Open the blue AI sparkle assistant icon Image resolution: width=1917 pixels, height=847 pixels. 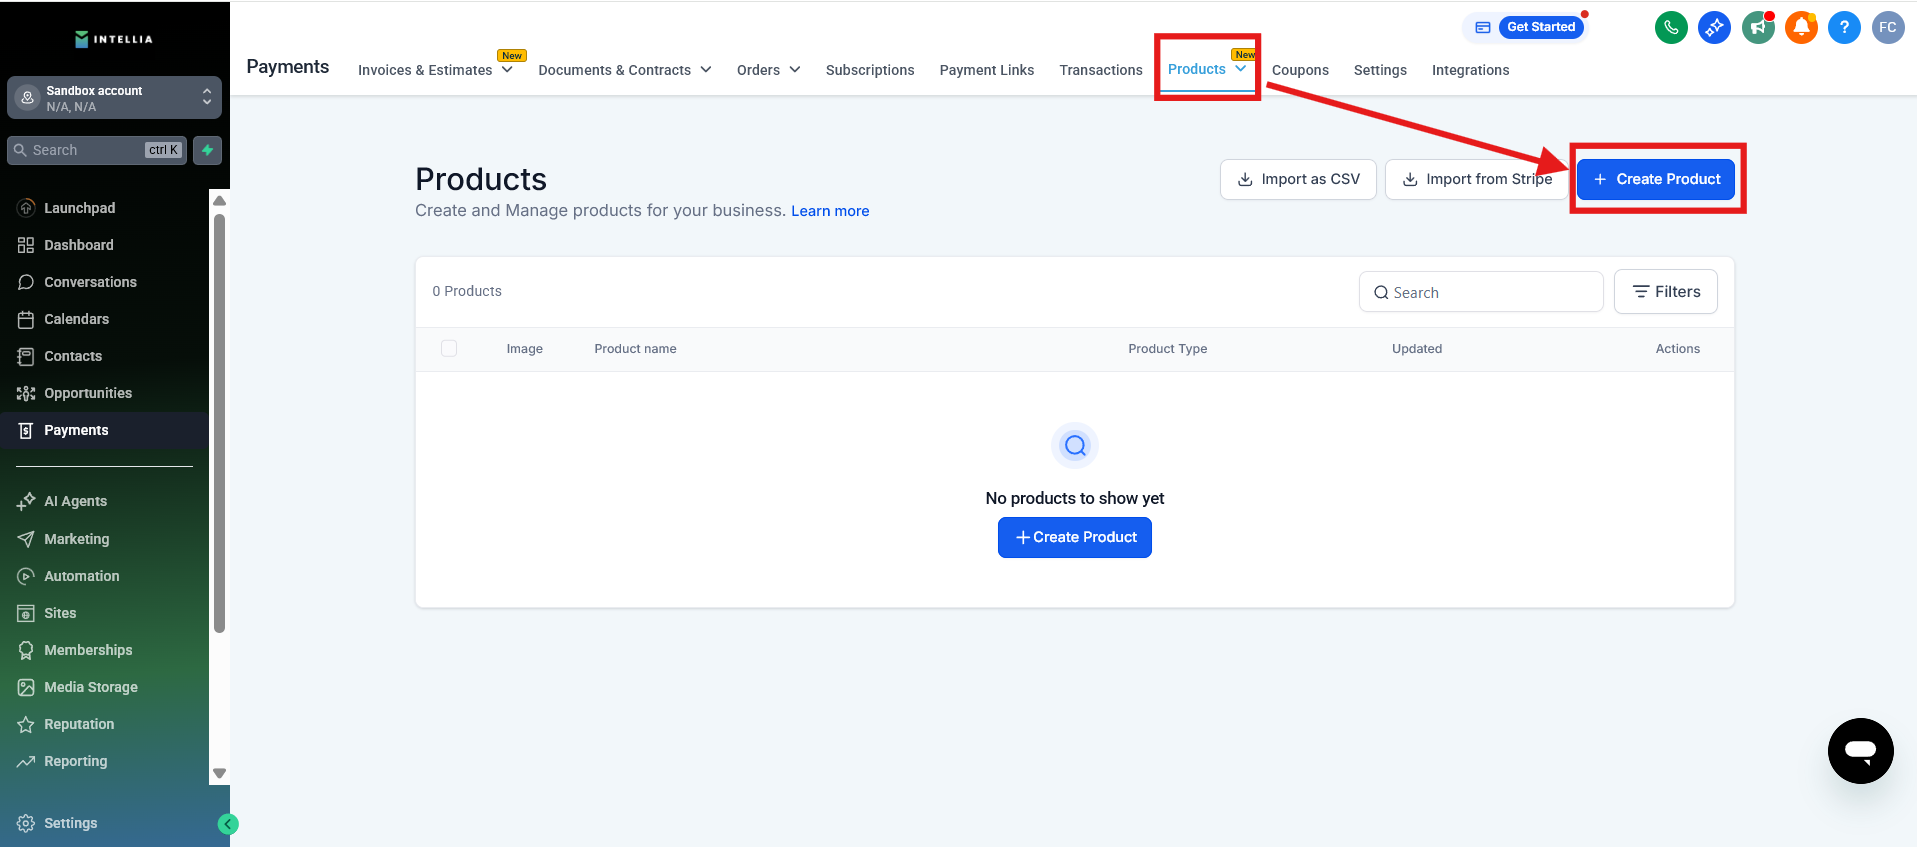pyautogui.click(x=1714, y=27)
